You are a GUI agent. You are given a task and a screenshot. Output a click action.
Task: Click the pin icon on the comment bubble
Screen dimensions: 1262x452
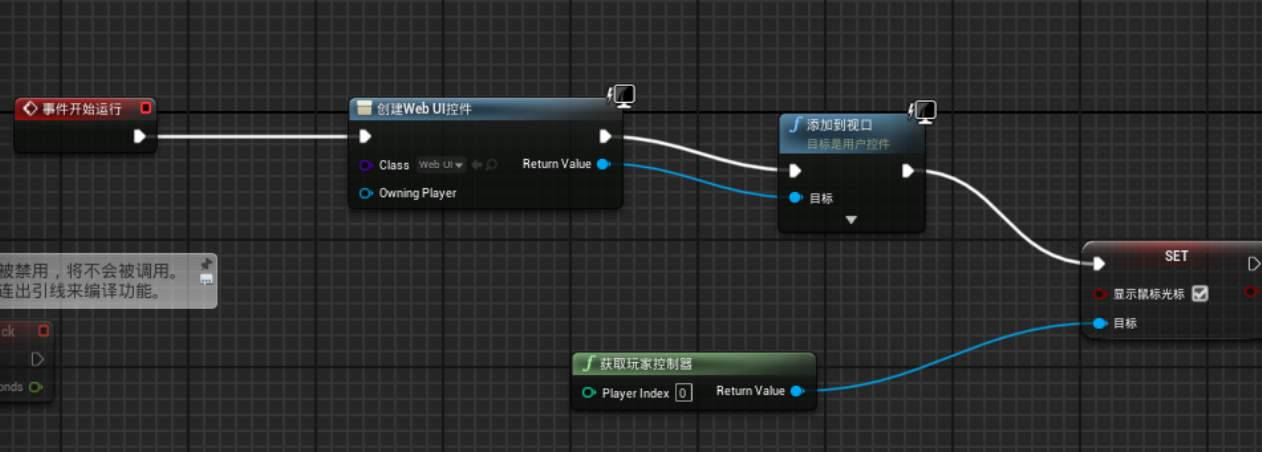click(206, 264)
